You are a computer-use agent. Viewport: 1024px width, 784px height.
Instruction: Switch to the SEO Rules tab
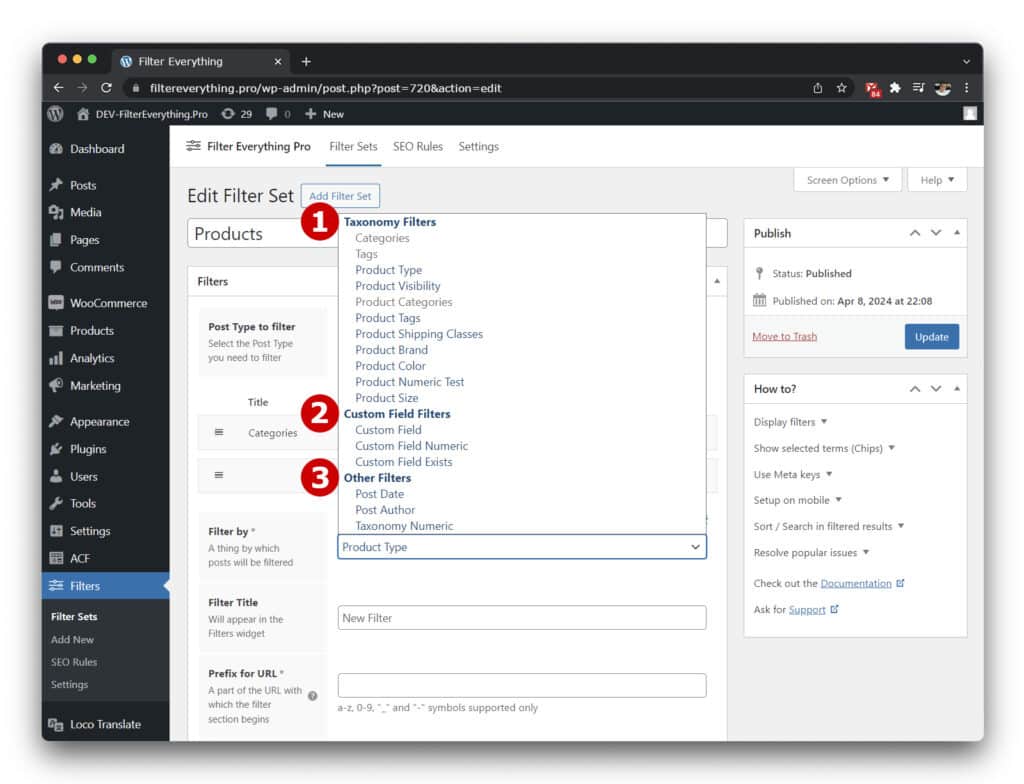418,146
